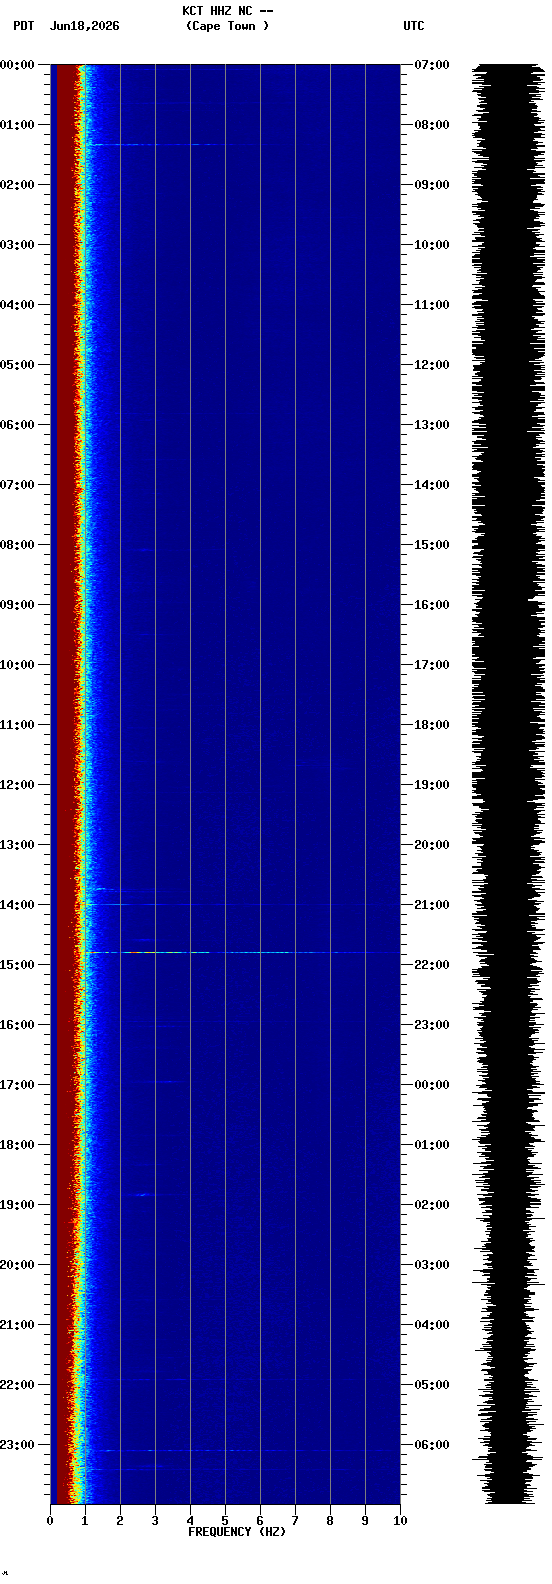Pick the 02:00 UTC time label
Viewport: 552px width, 1584px height.
pos(432,1205)
